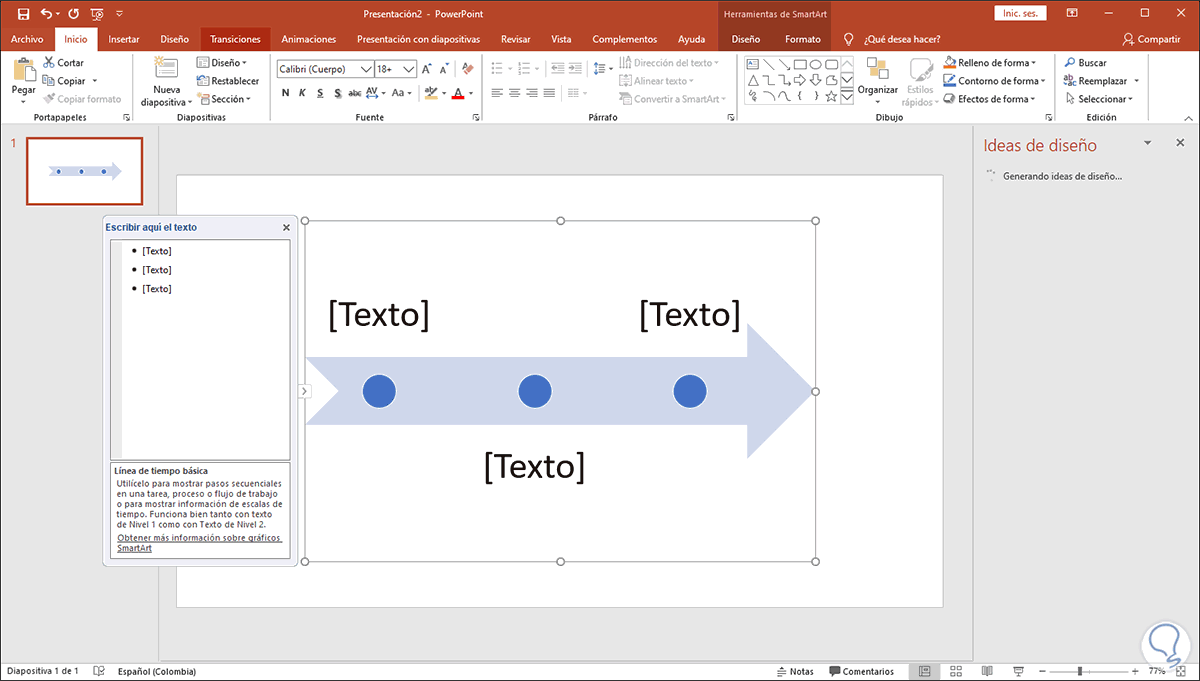This screenshot has height=681, width=1200.
Task: Increase font size with the large A
Action: [427, 69]
